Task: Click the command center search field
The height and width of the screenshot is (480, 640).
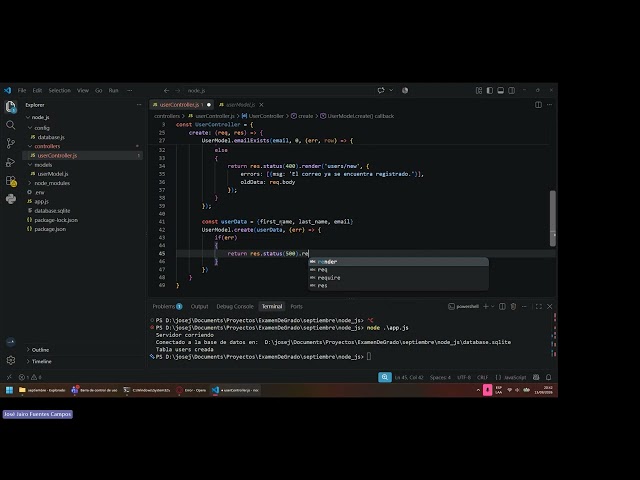Action: coord(279,91)
